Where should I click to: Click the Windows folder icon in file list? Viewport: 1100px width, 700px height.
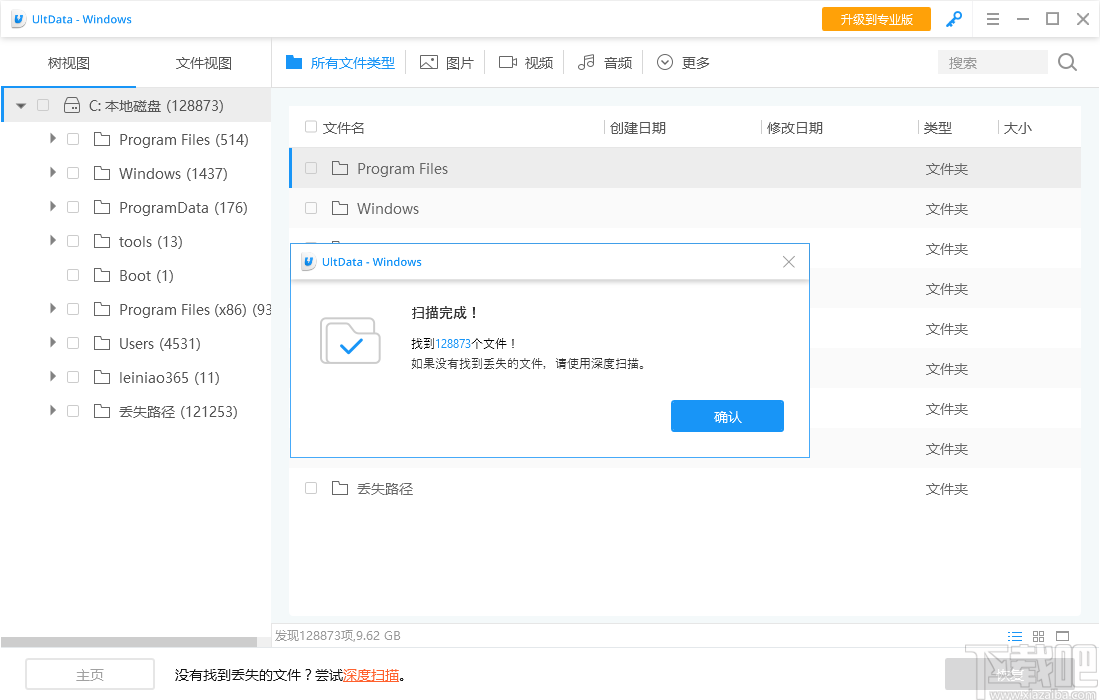tap(340, 208)
